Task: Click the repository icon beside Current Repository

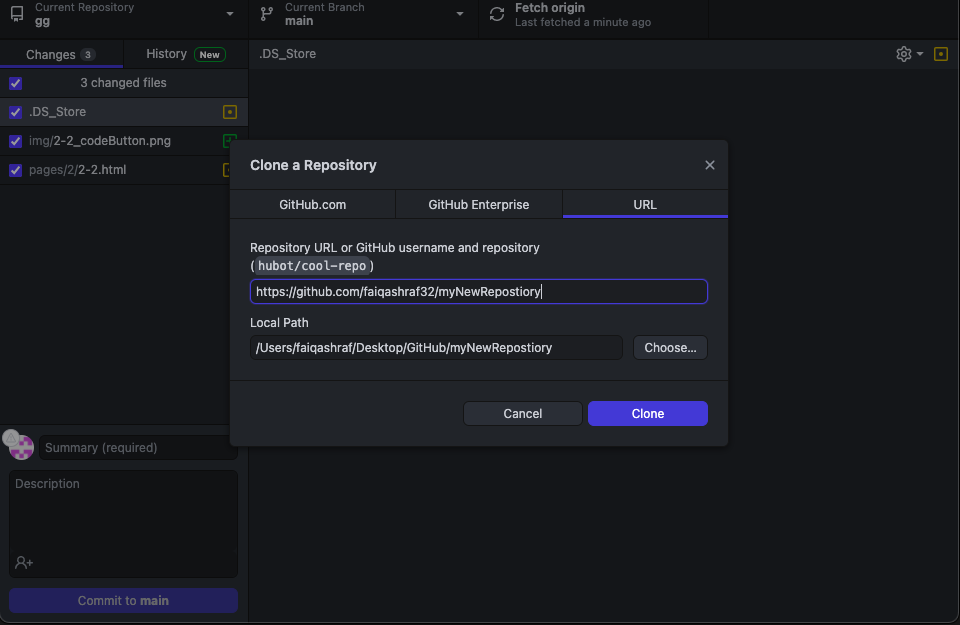Action: 17,13
